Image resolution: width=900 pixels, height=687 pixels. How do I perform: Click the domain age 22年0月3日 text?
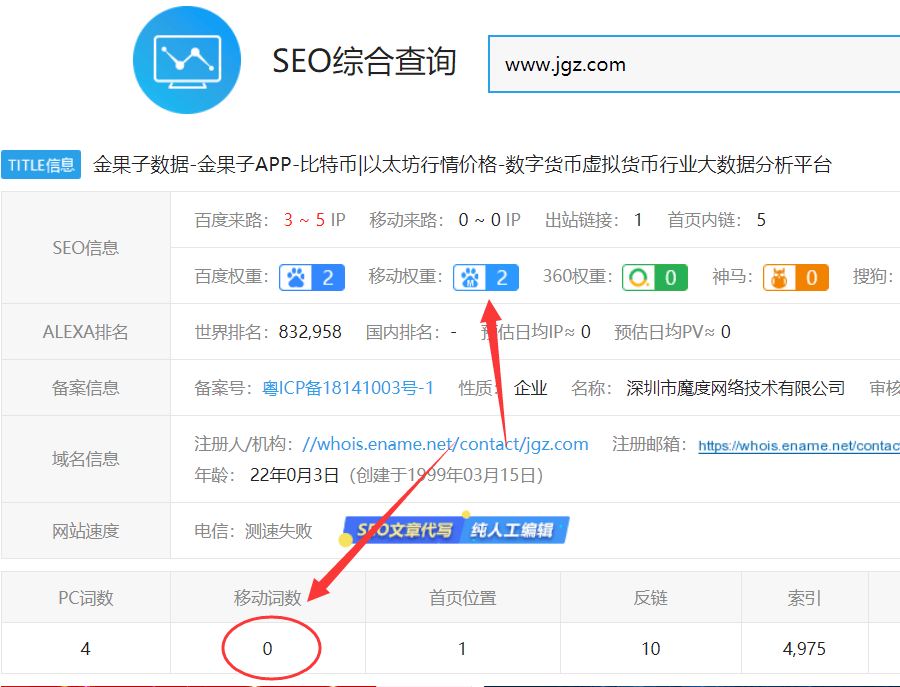pos(294,475)
